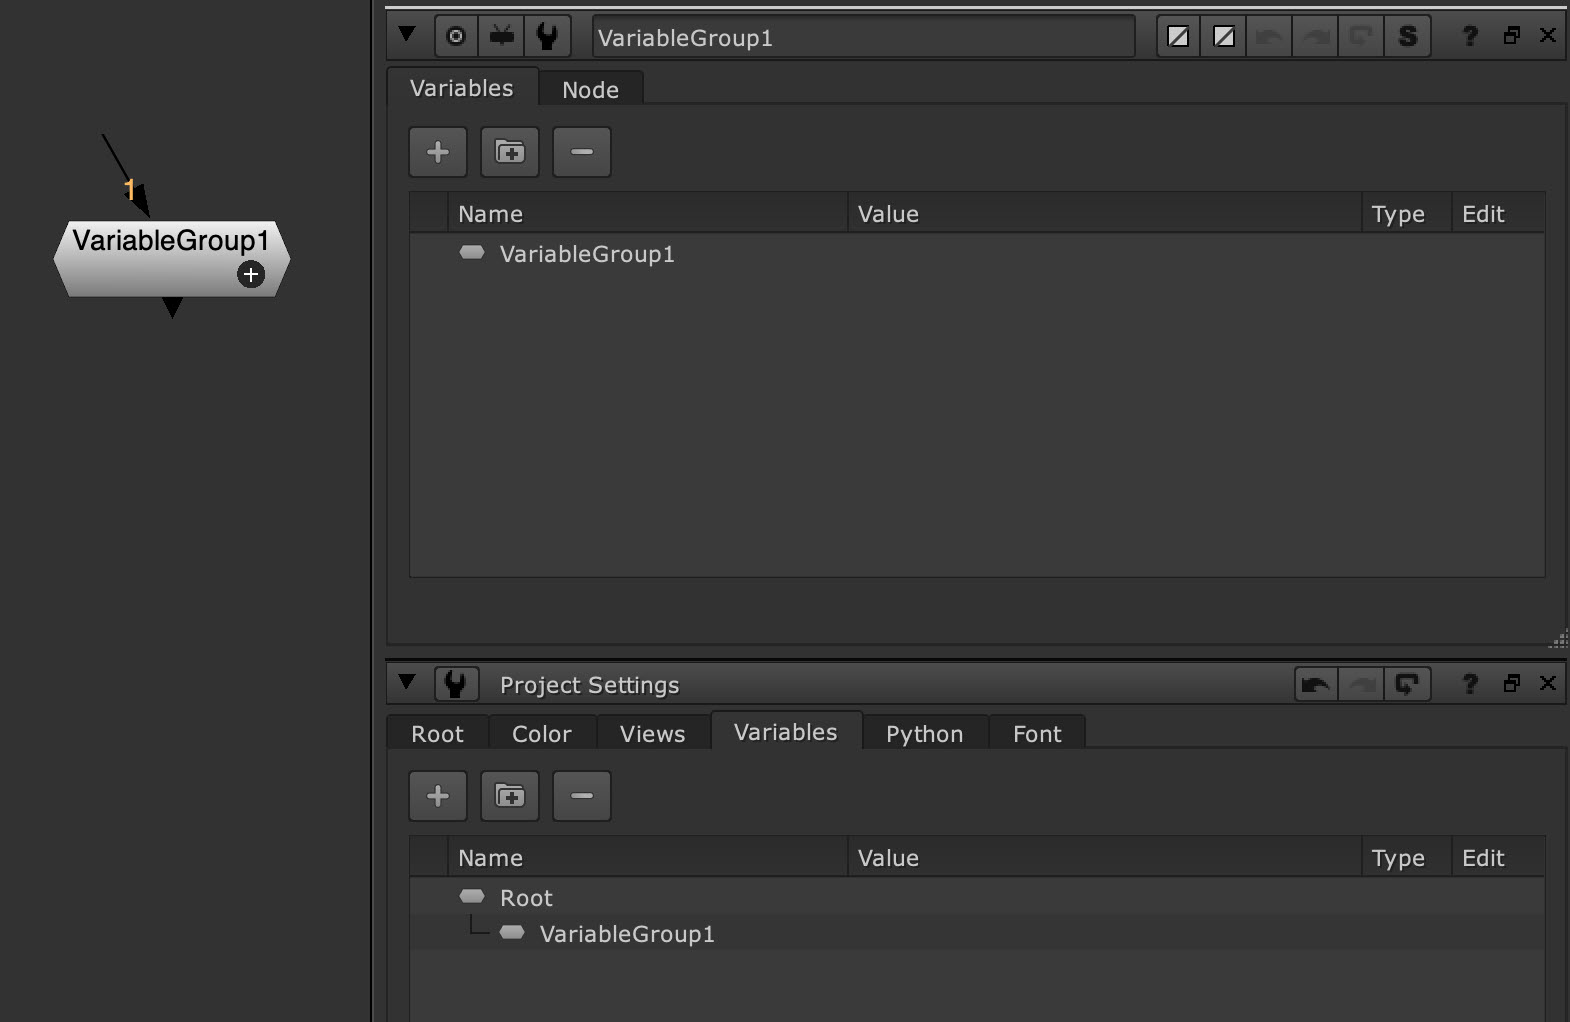Collapse the Project Settings panel
The image size is (1570, 1022).
(x=407, y=682)
